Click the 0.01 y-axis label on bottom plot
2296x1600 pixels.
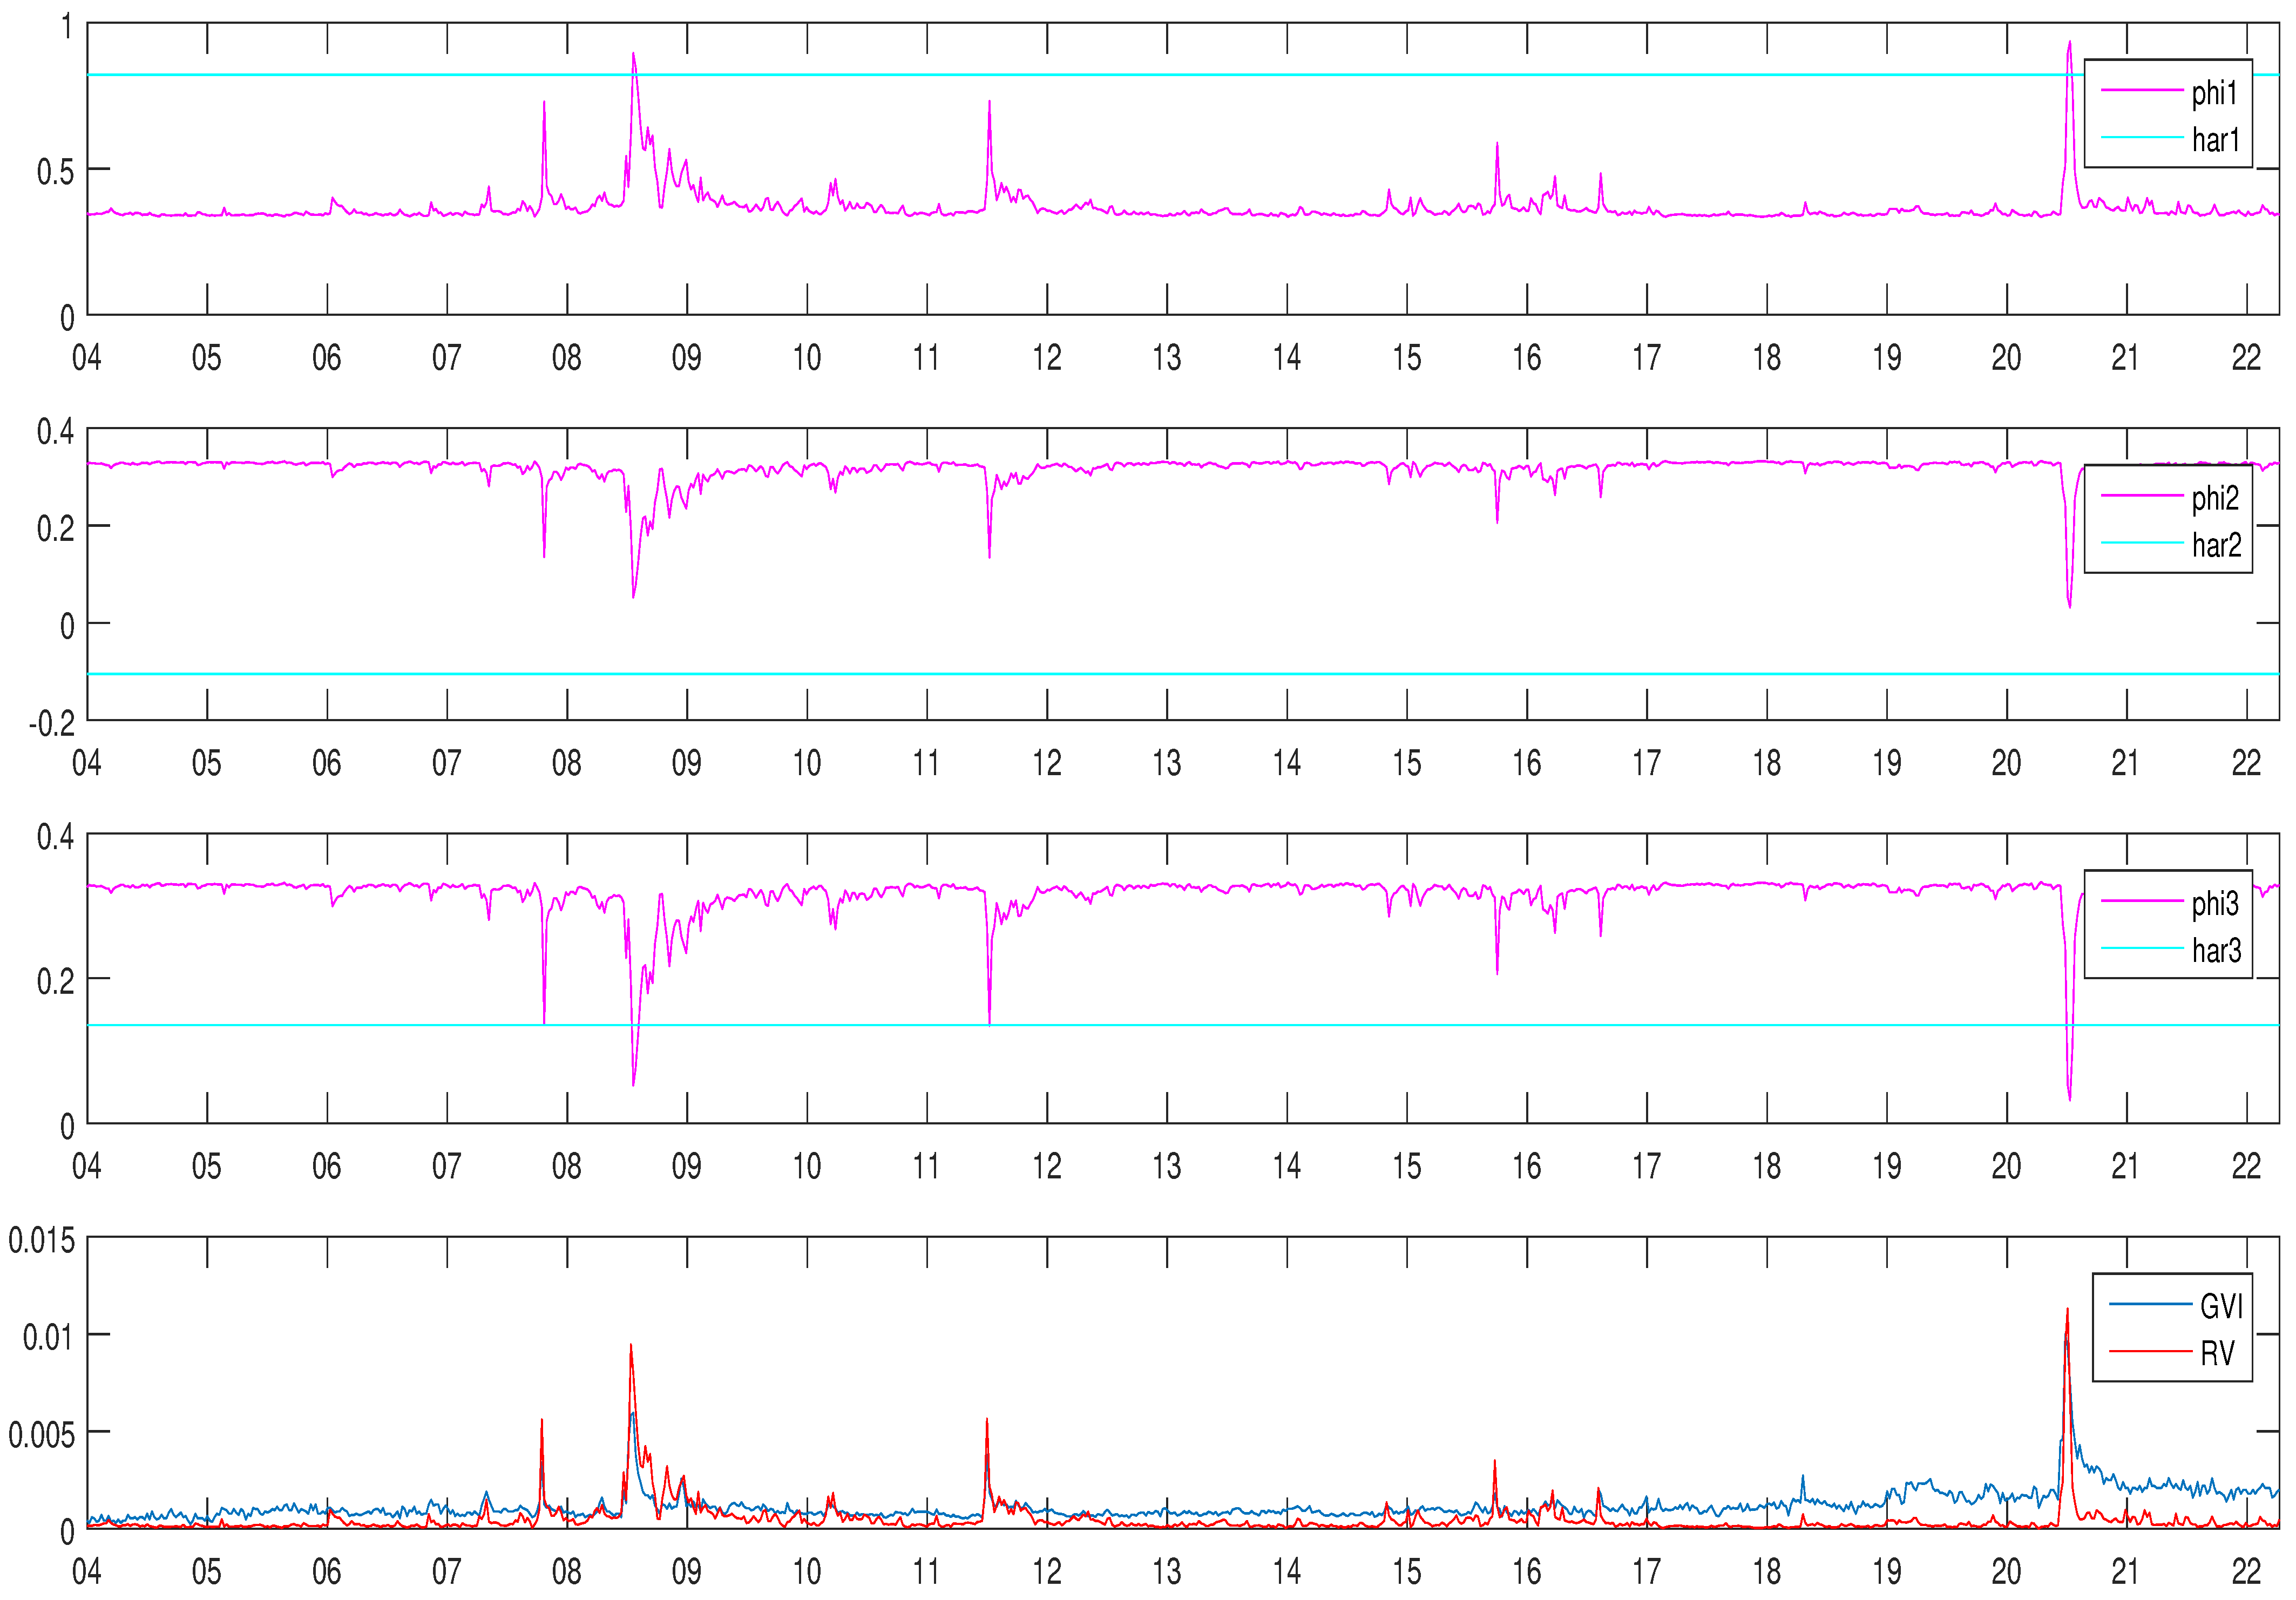click(x=48, y=1337)
